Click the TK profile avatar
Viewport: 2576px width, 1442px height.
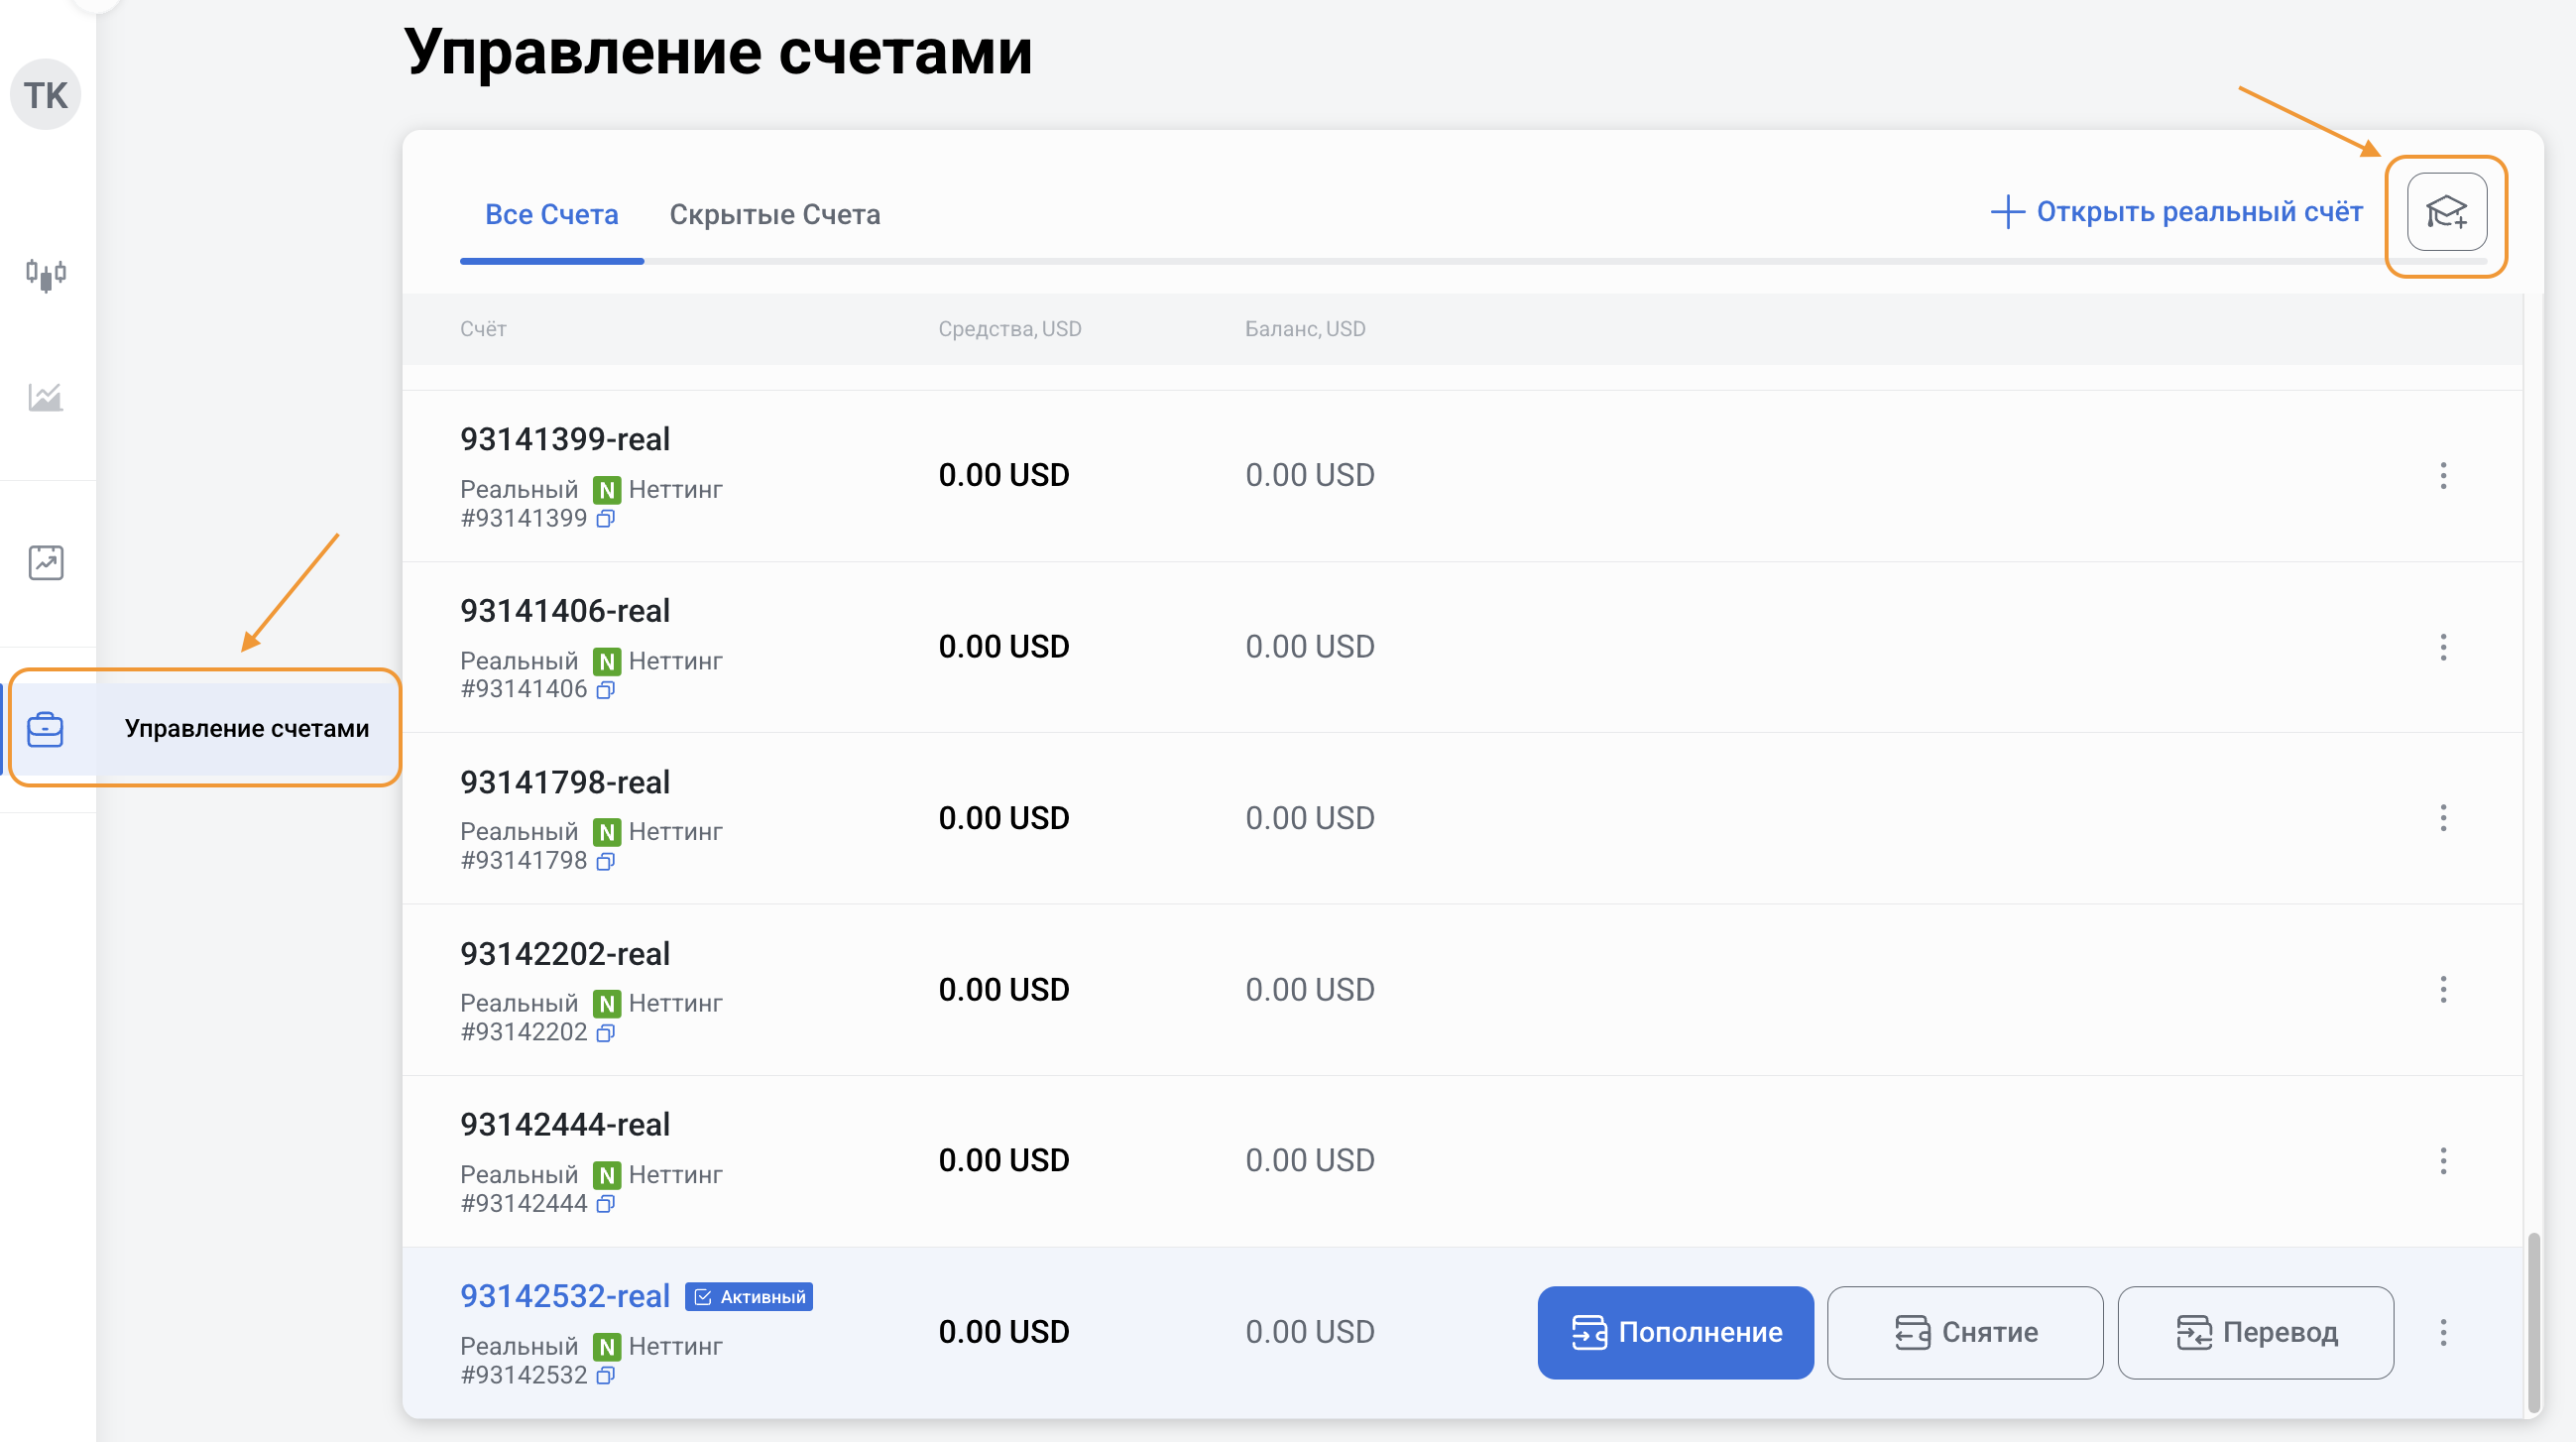pos(46,95)
